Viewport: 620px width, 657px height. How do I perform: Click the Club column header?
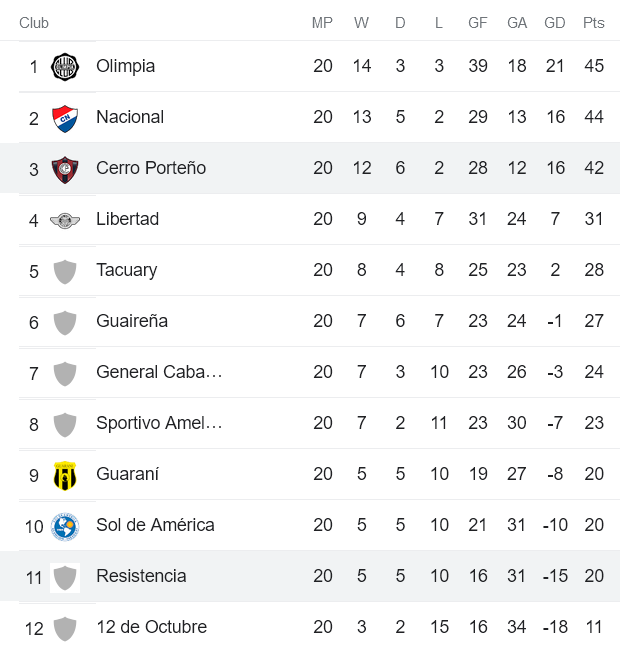34,23
